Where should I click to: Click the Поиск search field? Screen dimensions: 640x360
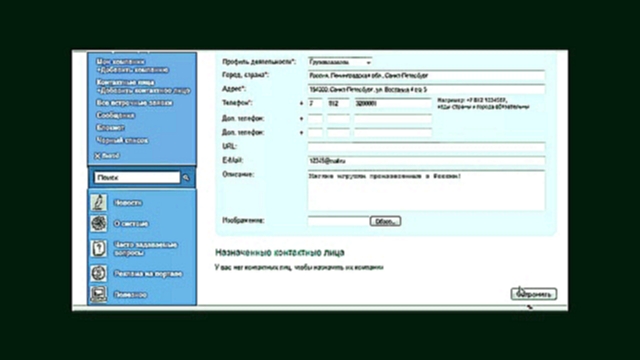pos(137,178)
